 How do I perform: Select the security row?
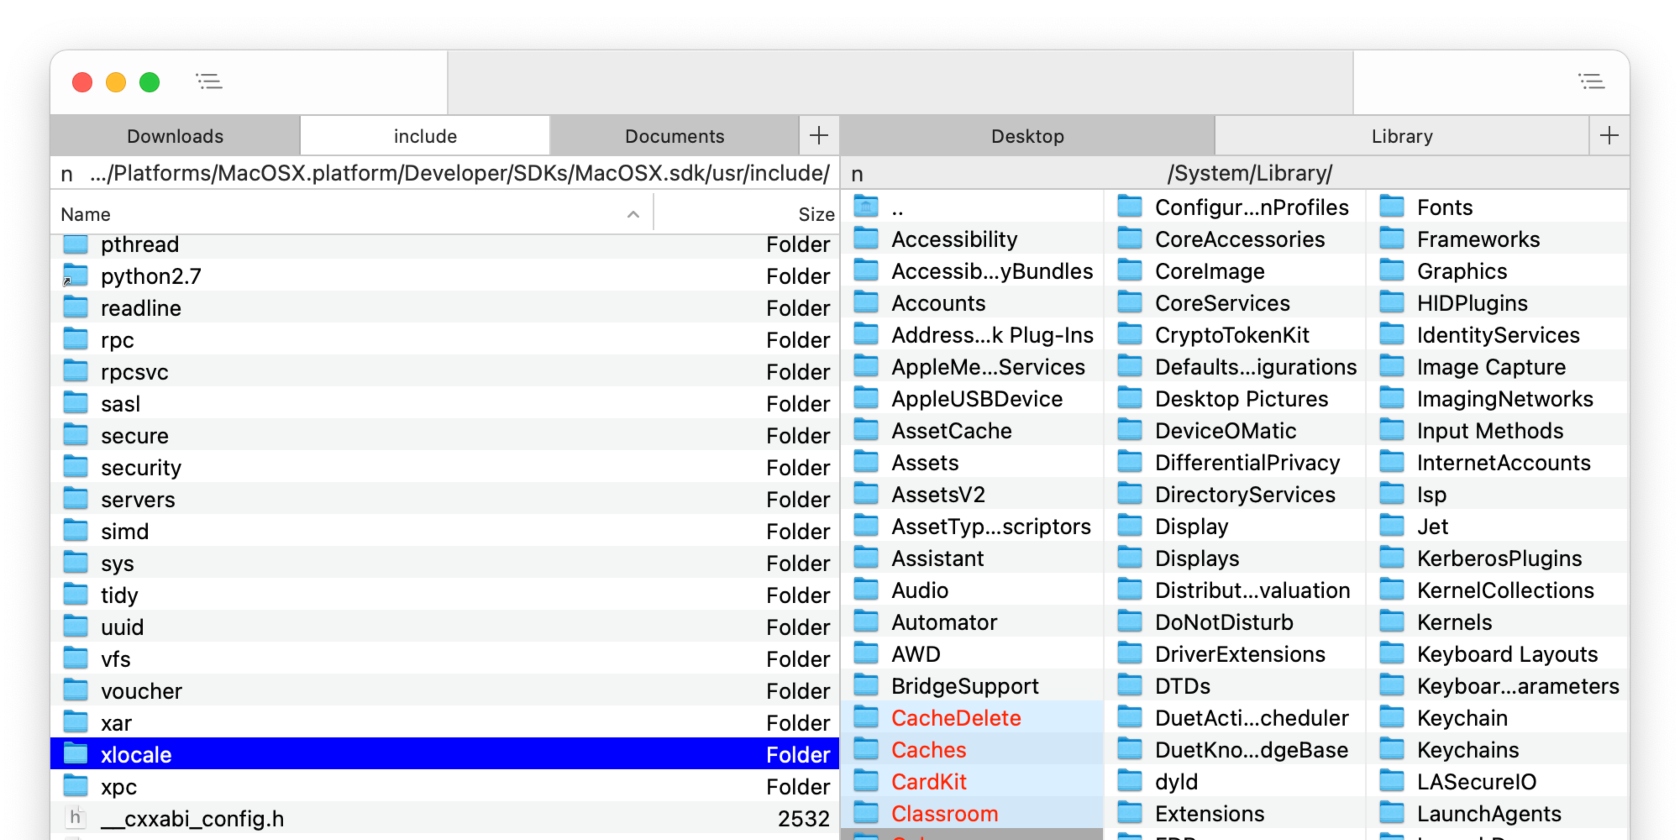tap(445, 467)
